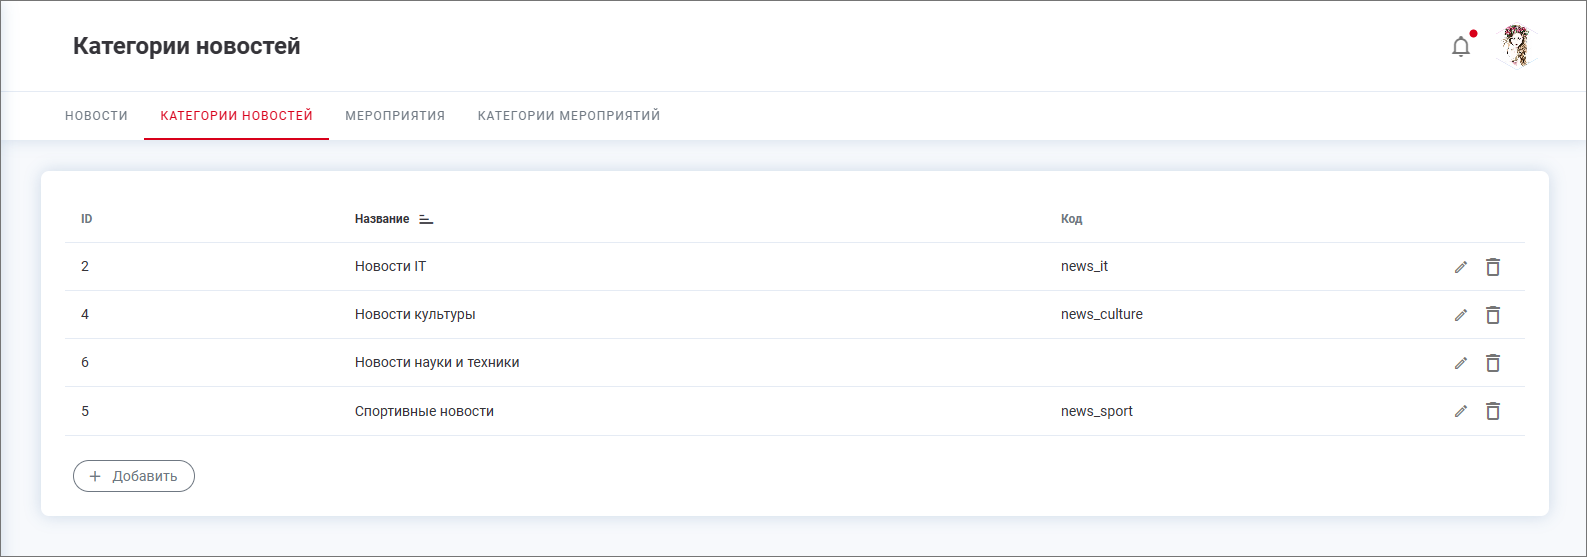Open the notifications bell
This screenshot has height=557, width=1587.
[x=1461, y=47]
